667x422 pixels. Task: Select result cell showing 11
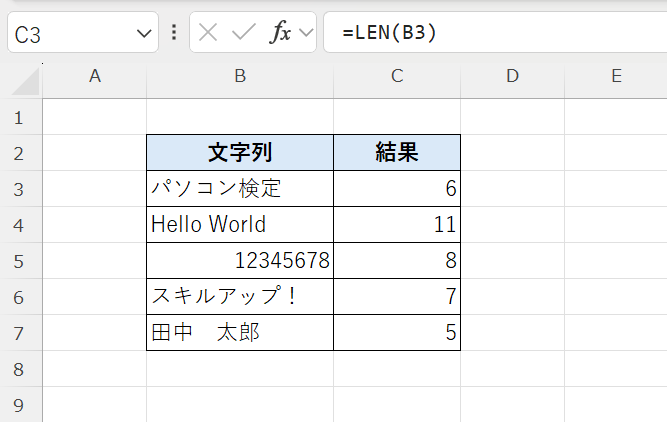(397, 224)
